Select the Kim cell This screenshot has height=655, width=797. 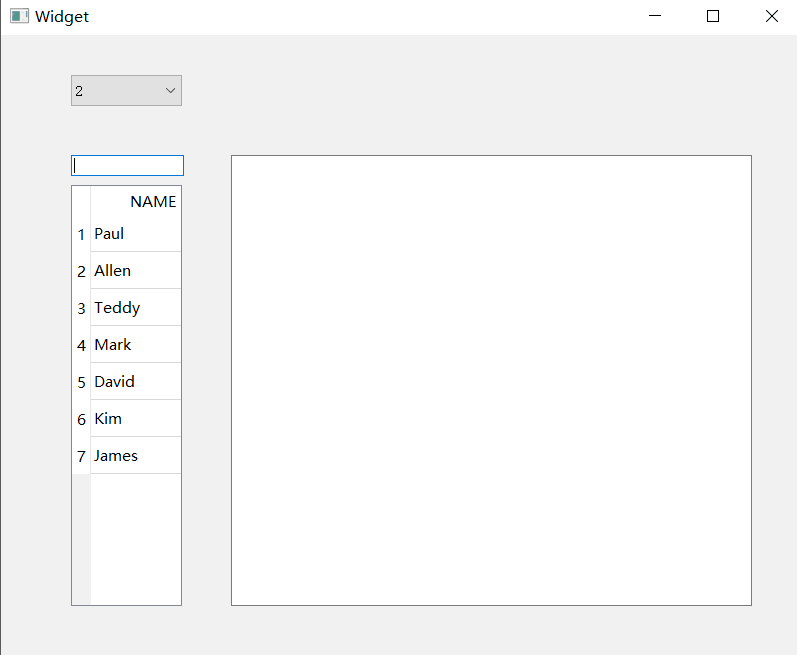pos(136,419)
